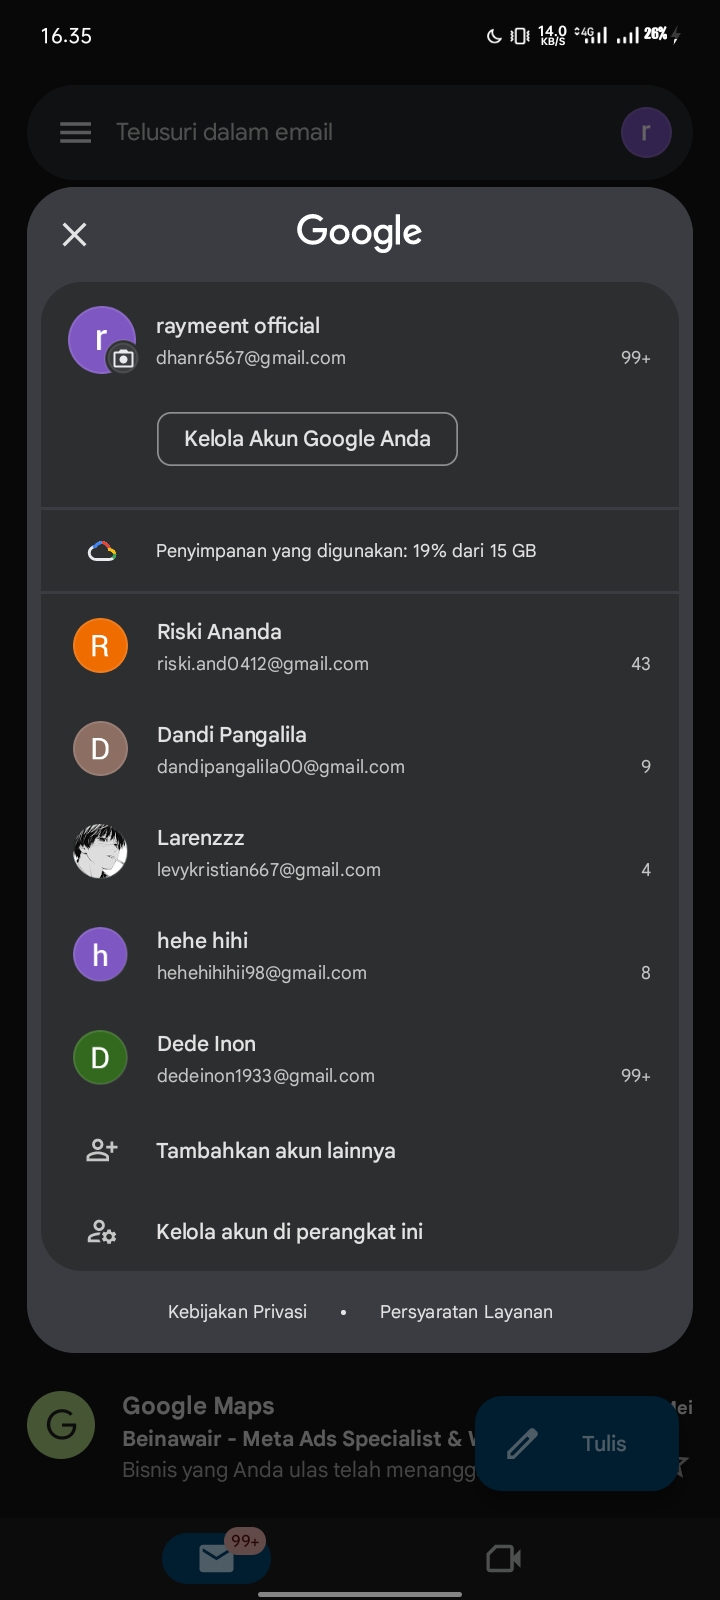This screenshot has width=720, height=1600.
Task: Switch to hehe hihi avatar
Action: (100, 955)
